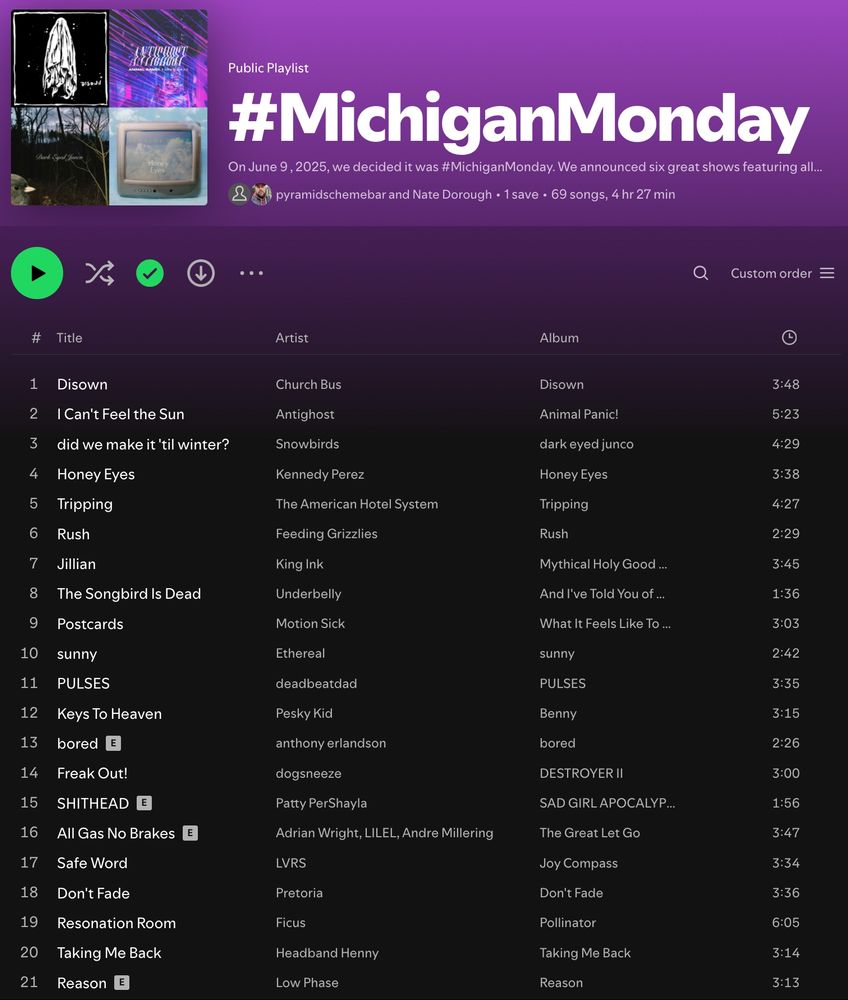Sort by the Artist column header
The image size is (848, 1000).
pyautogui.click(x=291, y=338)
